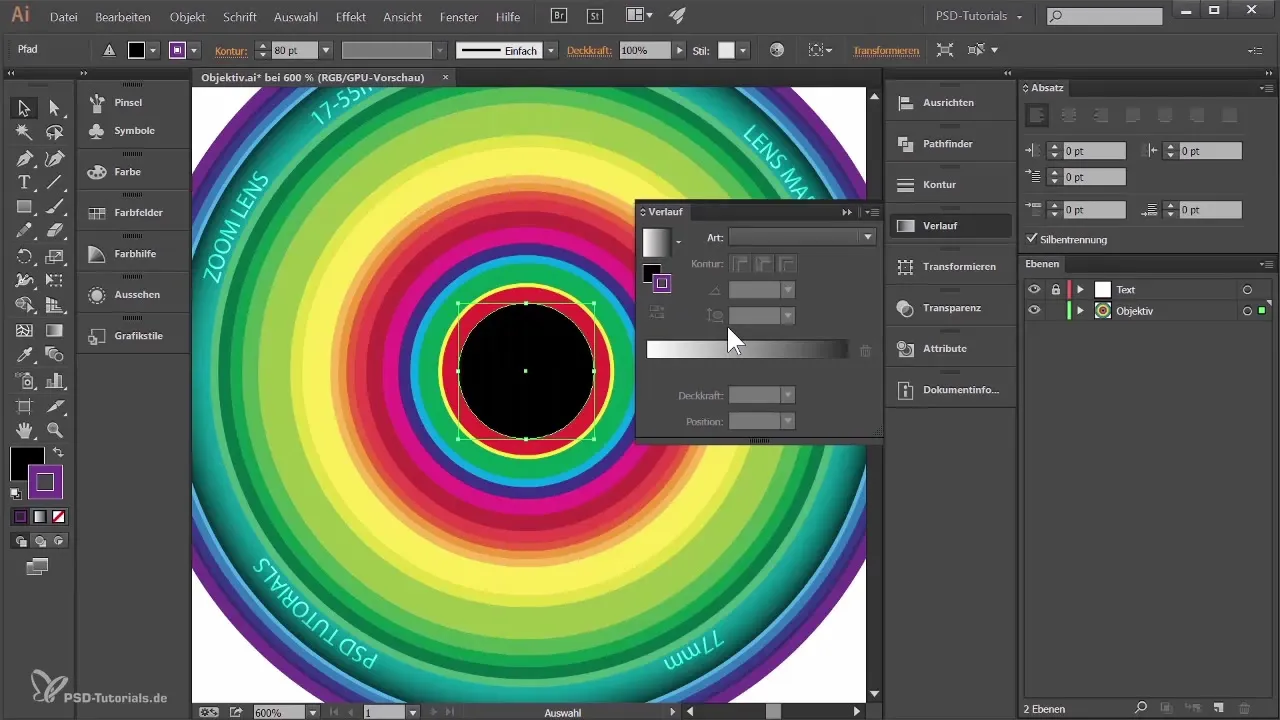1280x720 pixels.
Task: Open the stroke profile Einfach dropdown
Action: [550, 50]
